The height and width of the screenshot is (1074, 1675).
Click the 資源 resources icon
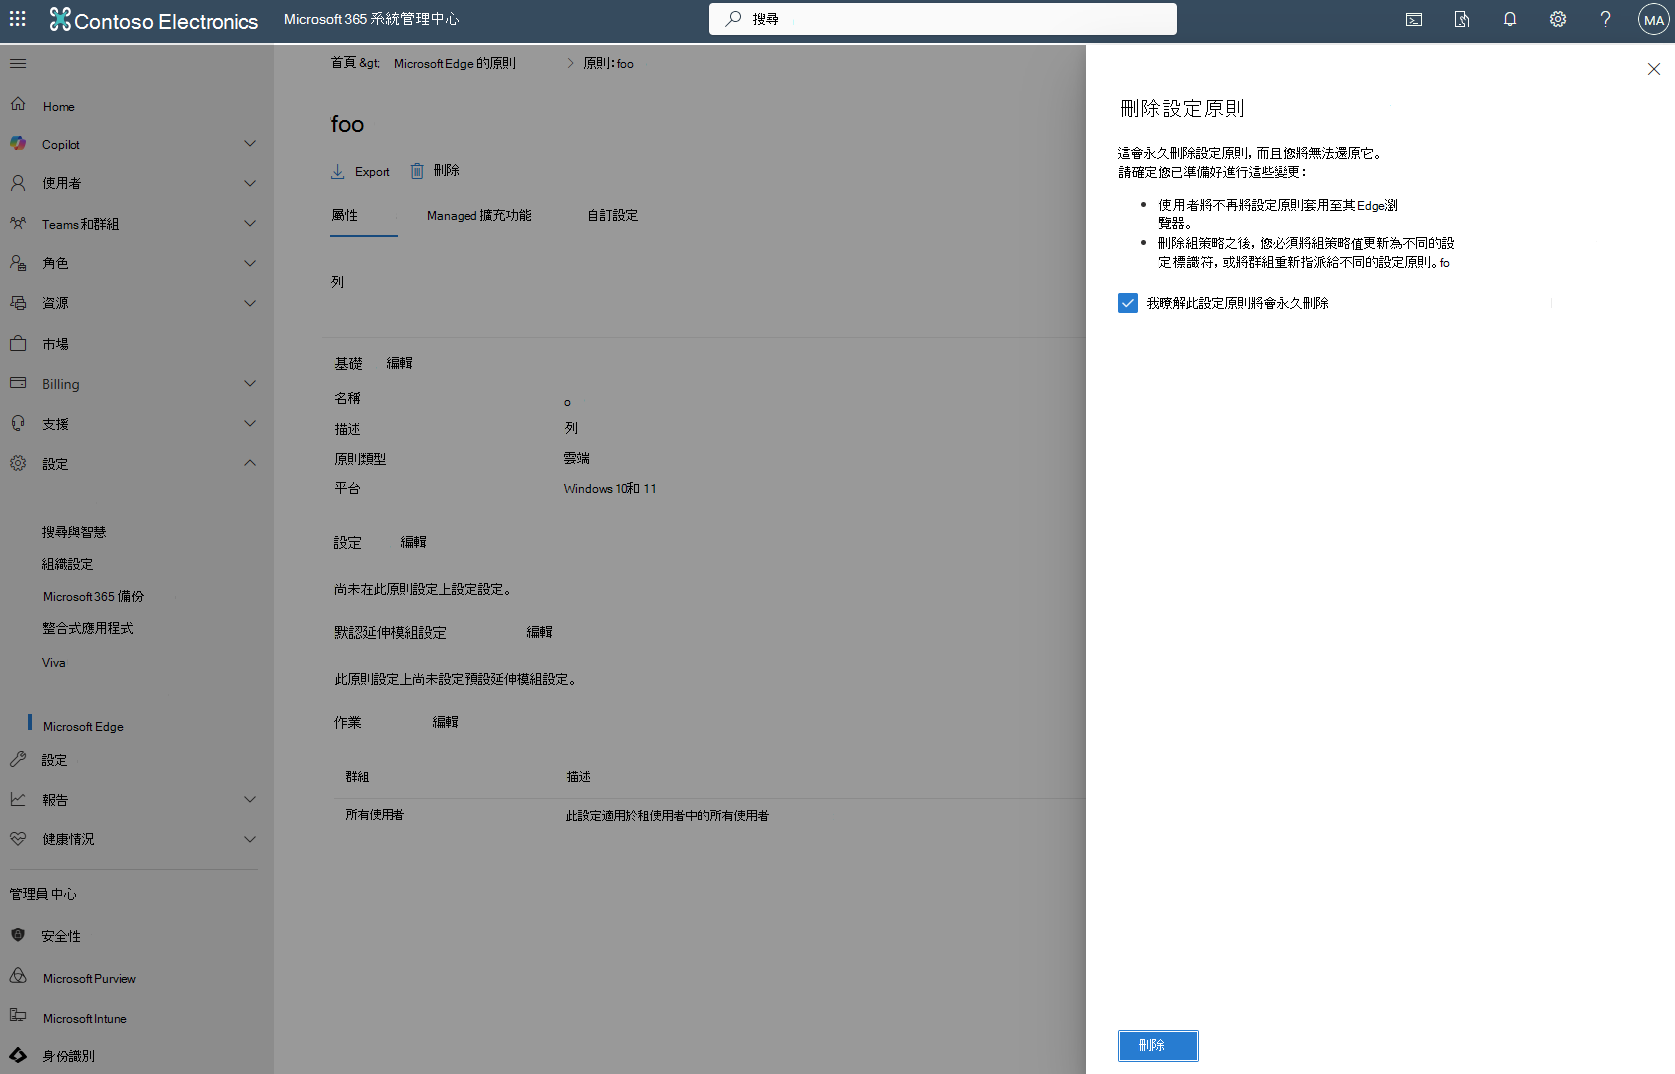tap(18, 302)
